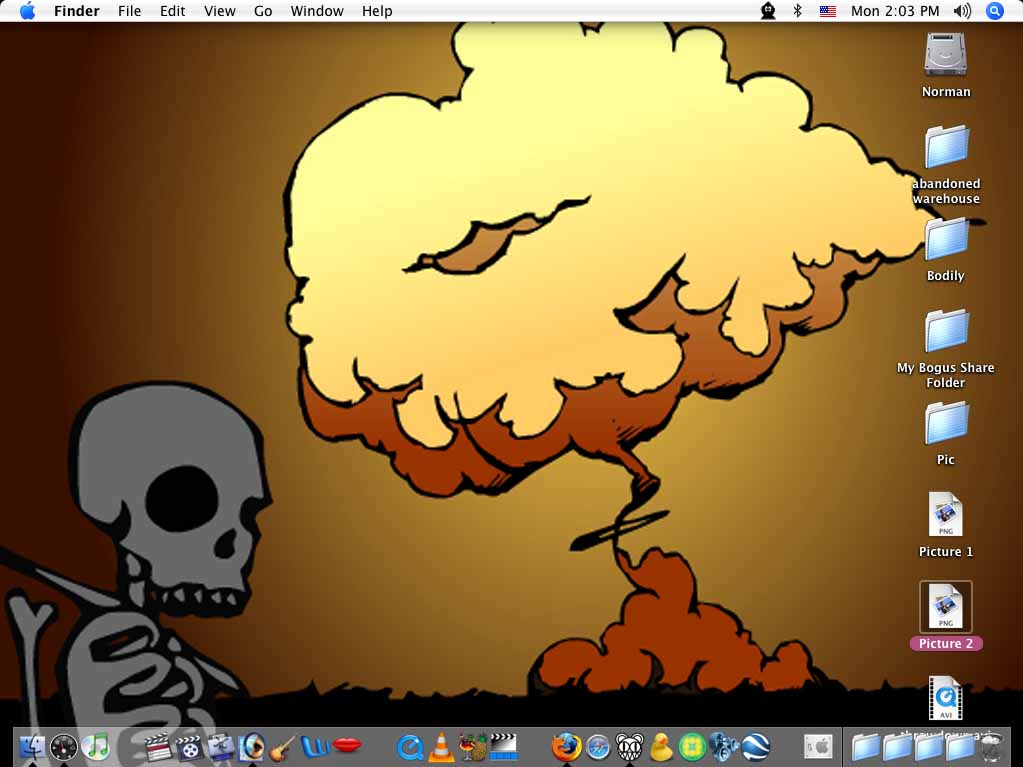Screen dimensions: 1023x767
Task: Launch Safari compass icon
Action: (x=598, y=747)
